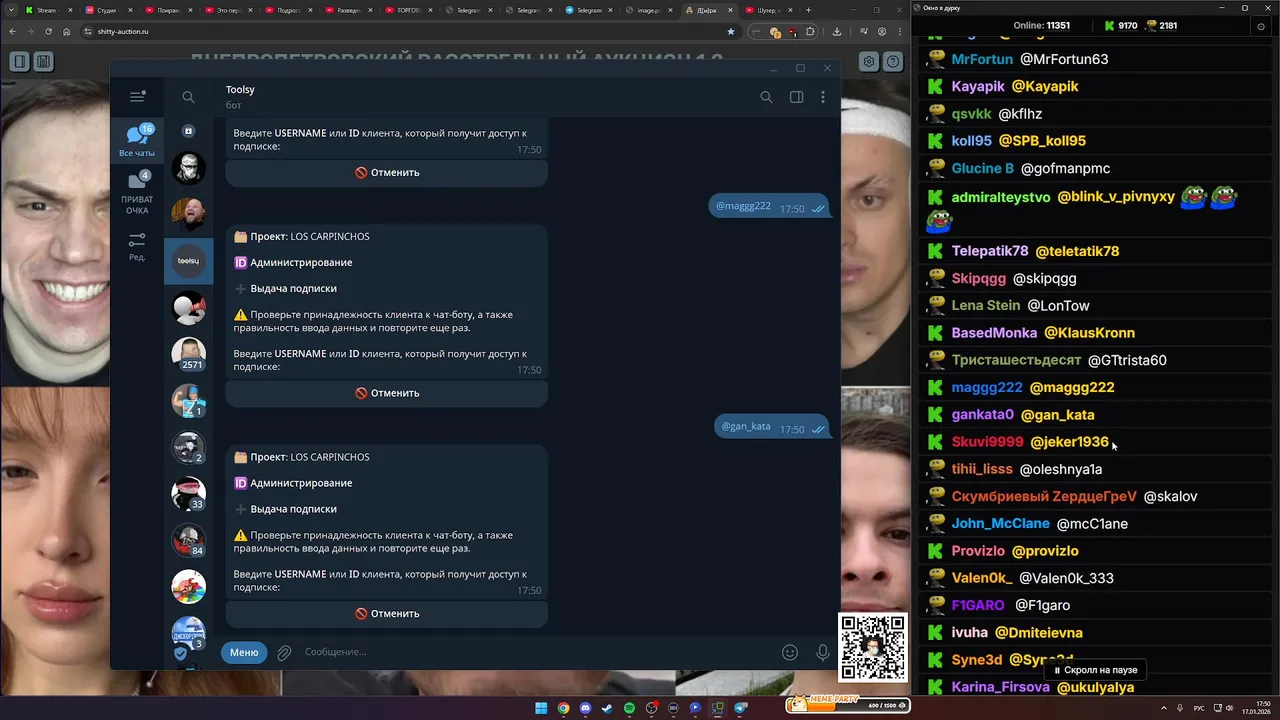
Task: Select the 'Все чаты' folder
Action: [137, 141]
